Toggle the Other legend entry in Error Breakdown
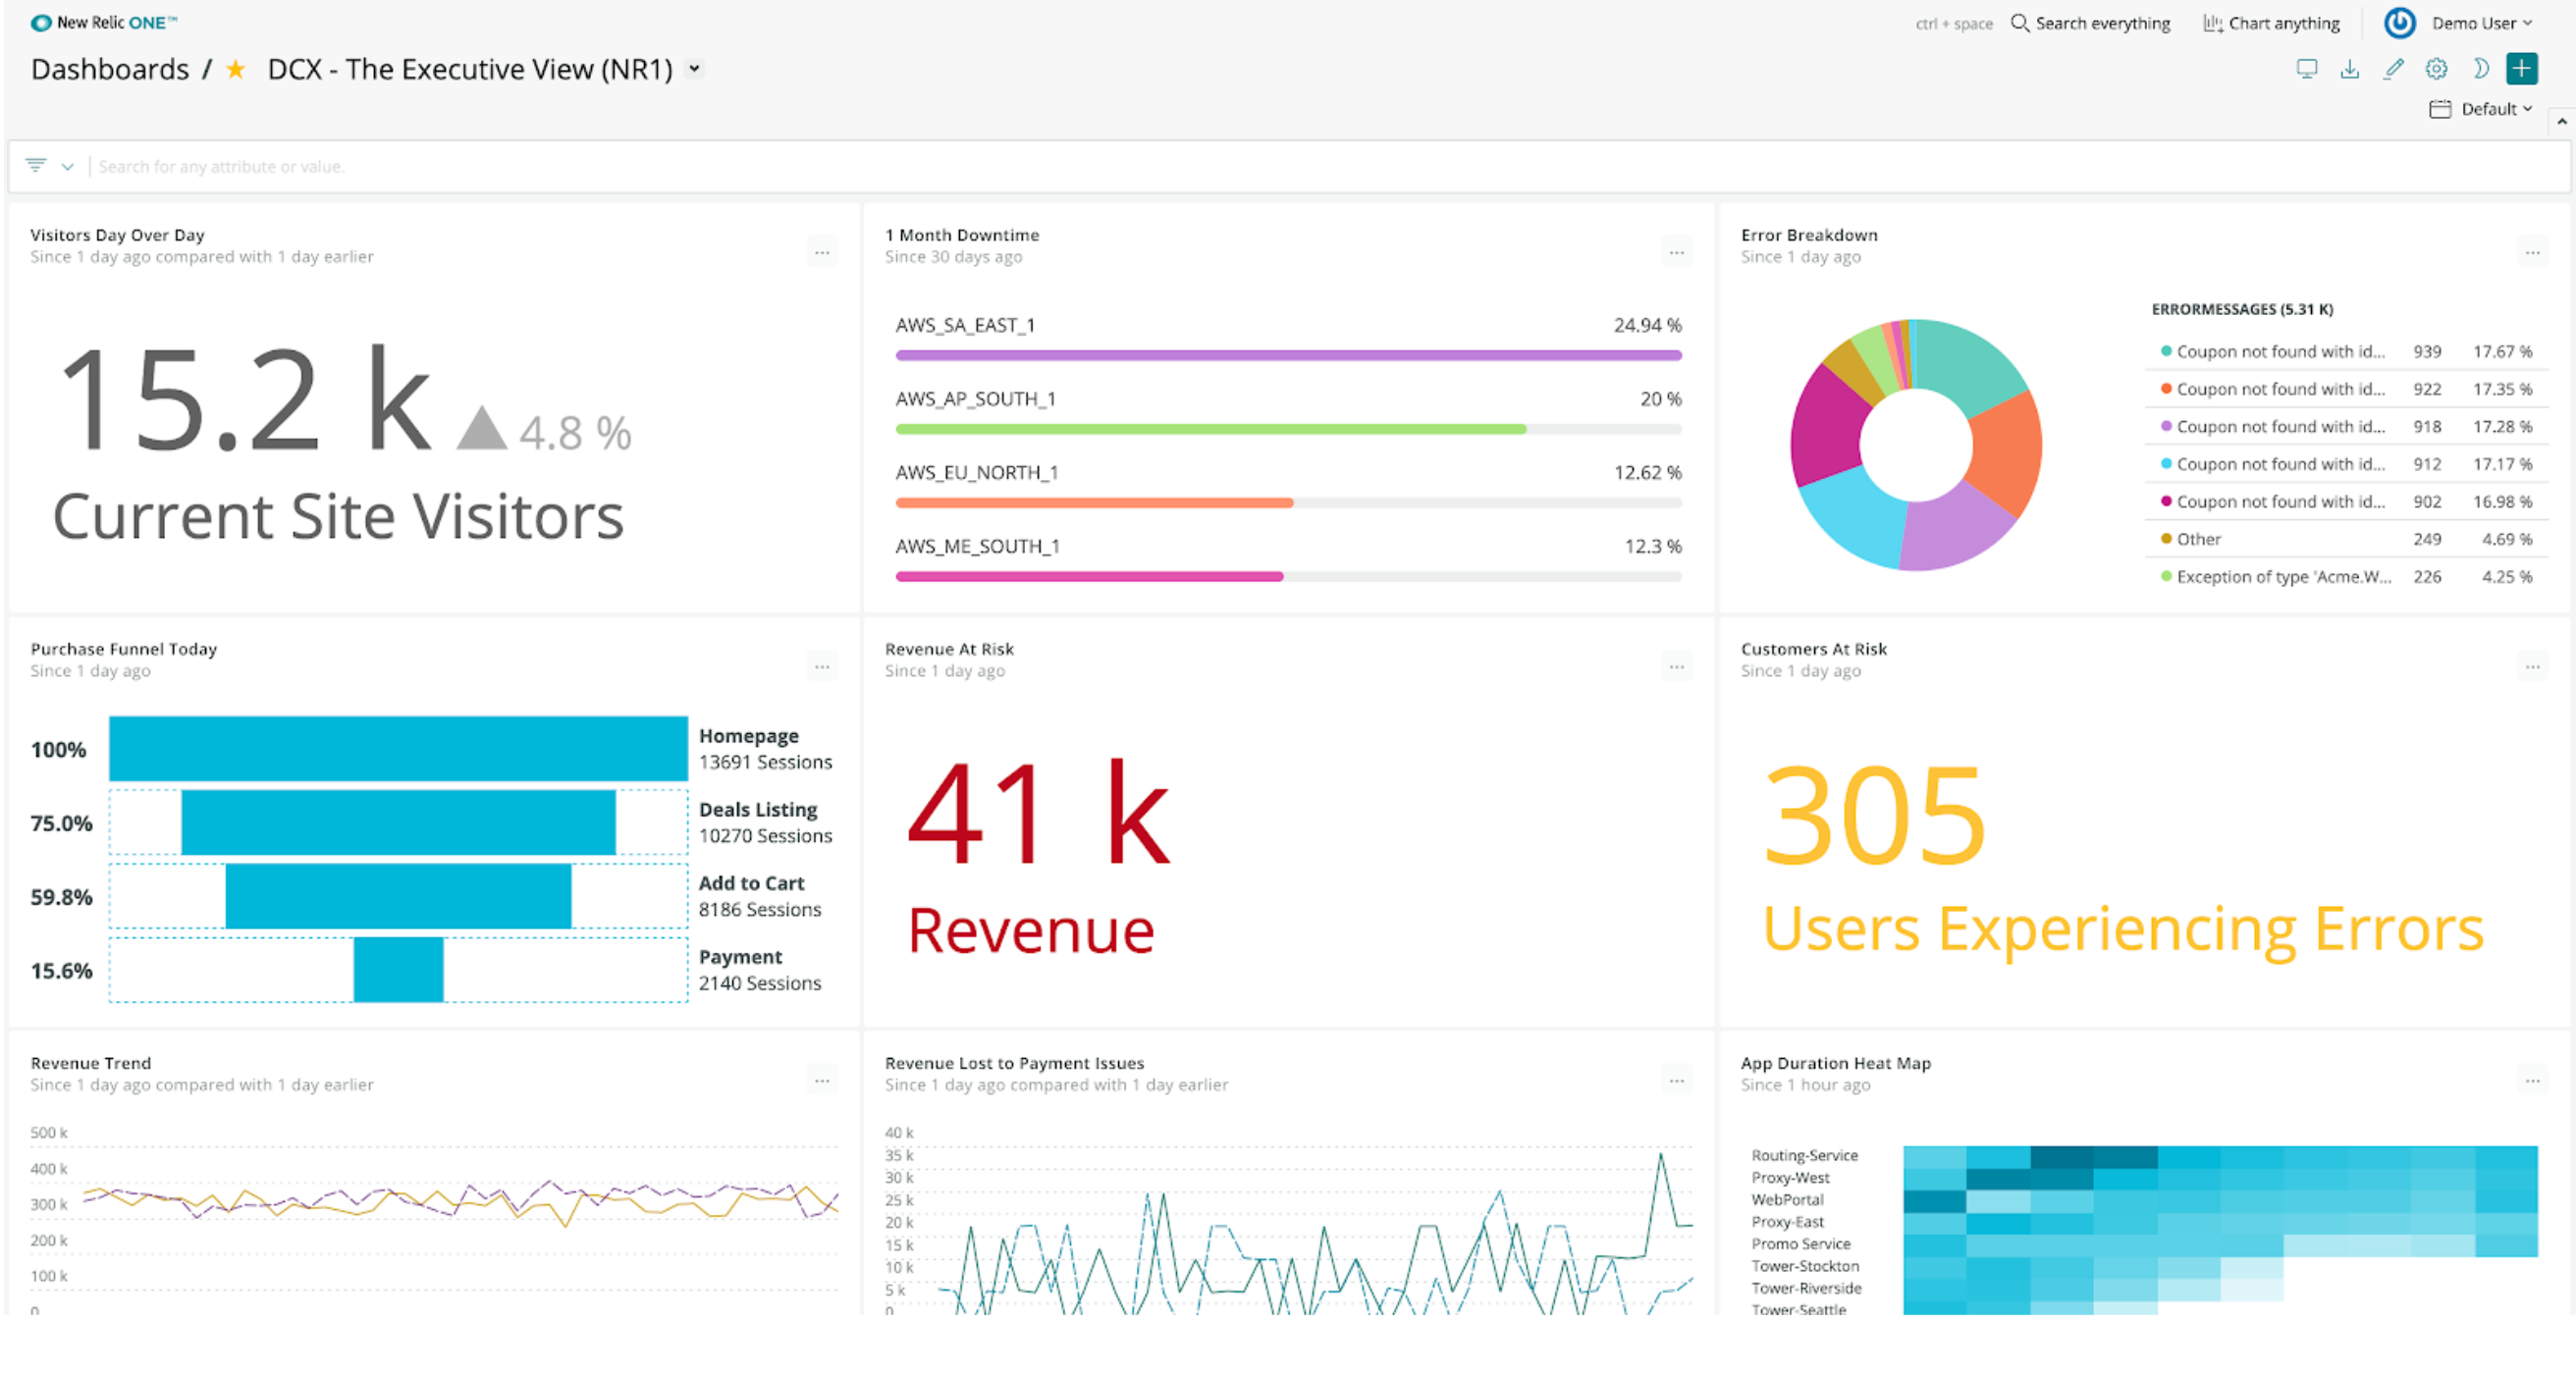 point(2198,540)
